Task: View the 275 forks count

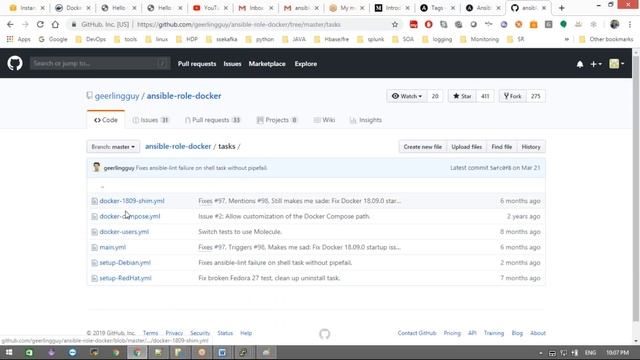Action: [536, 96]
